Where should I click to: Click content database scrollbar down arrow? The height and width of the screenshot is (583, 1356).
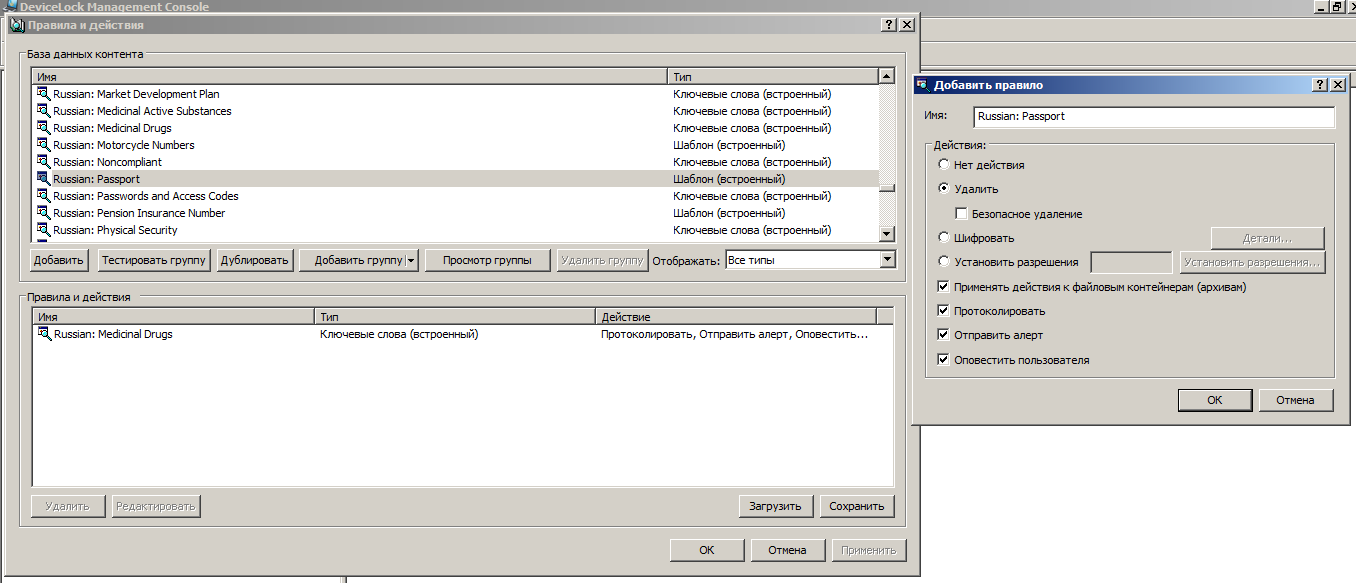[886, 234]
